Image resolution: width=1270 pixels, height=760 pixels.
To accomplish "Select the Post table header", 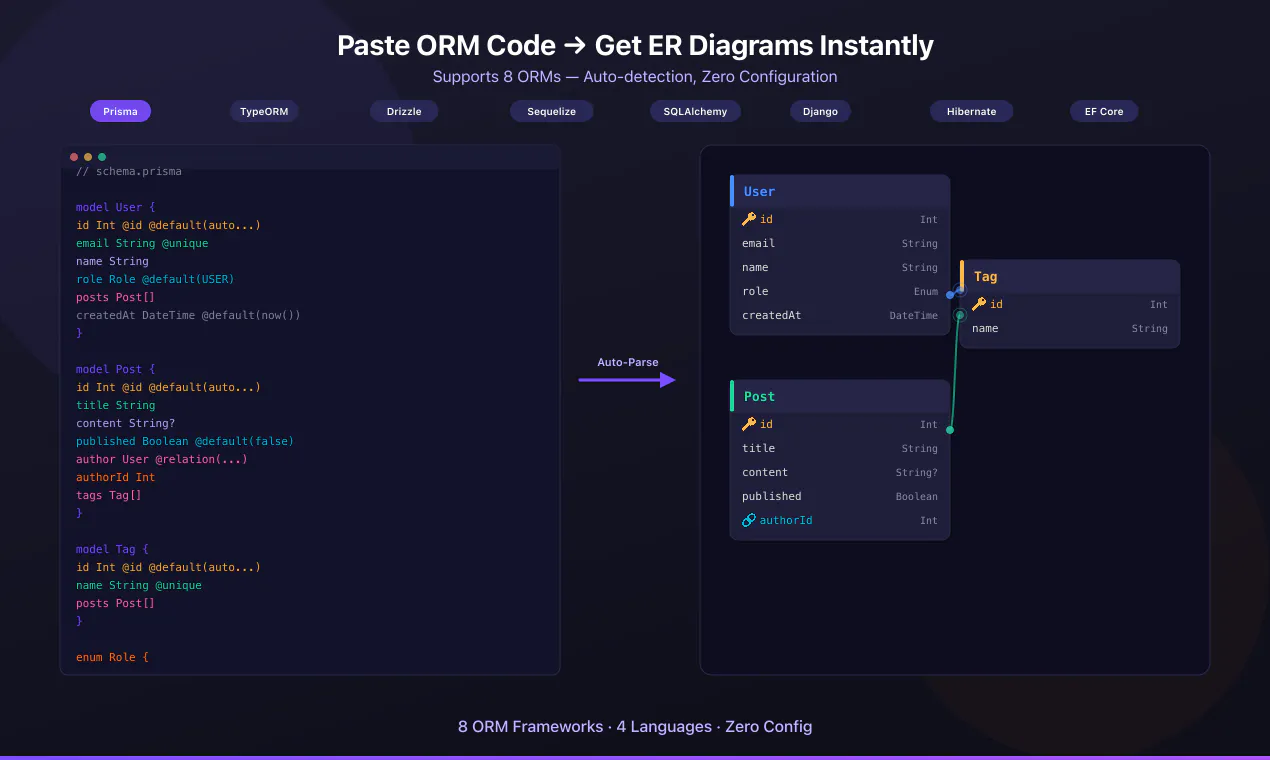I will [x=840, y=396].
